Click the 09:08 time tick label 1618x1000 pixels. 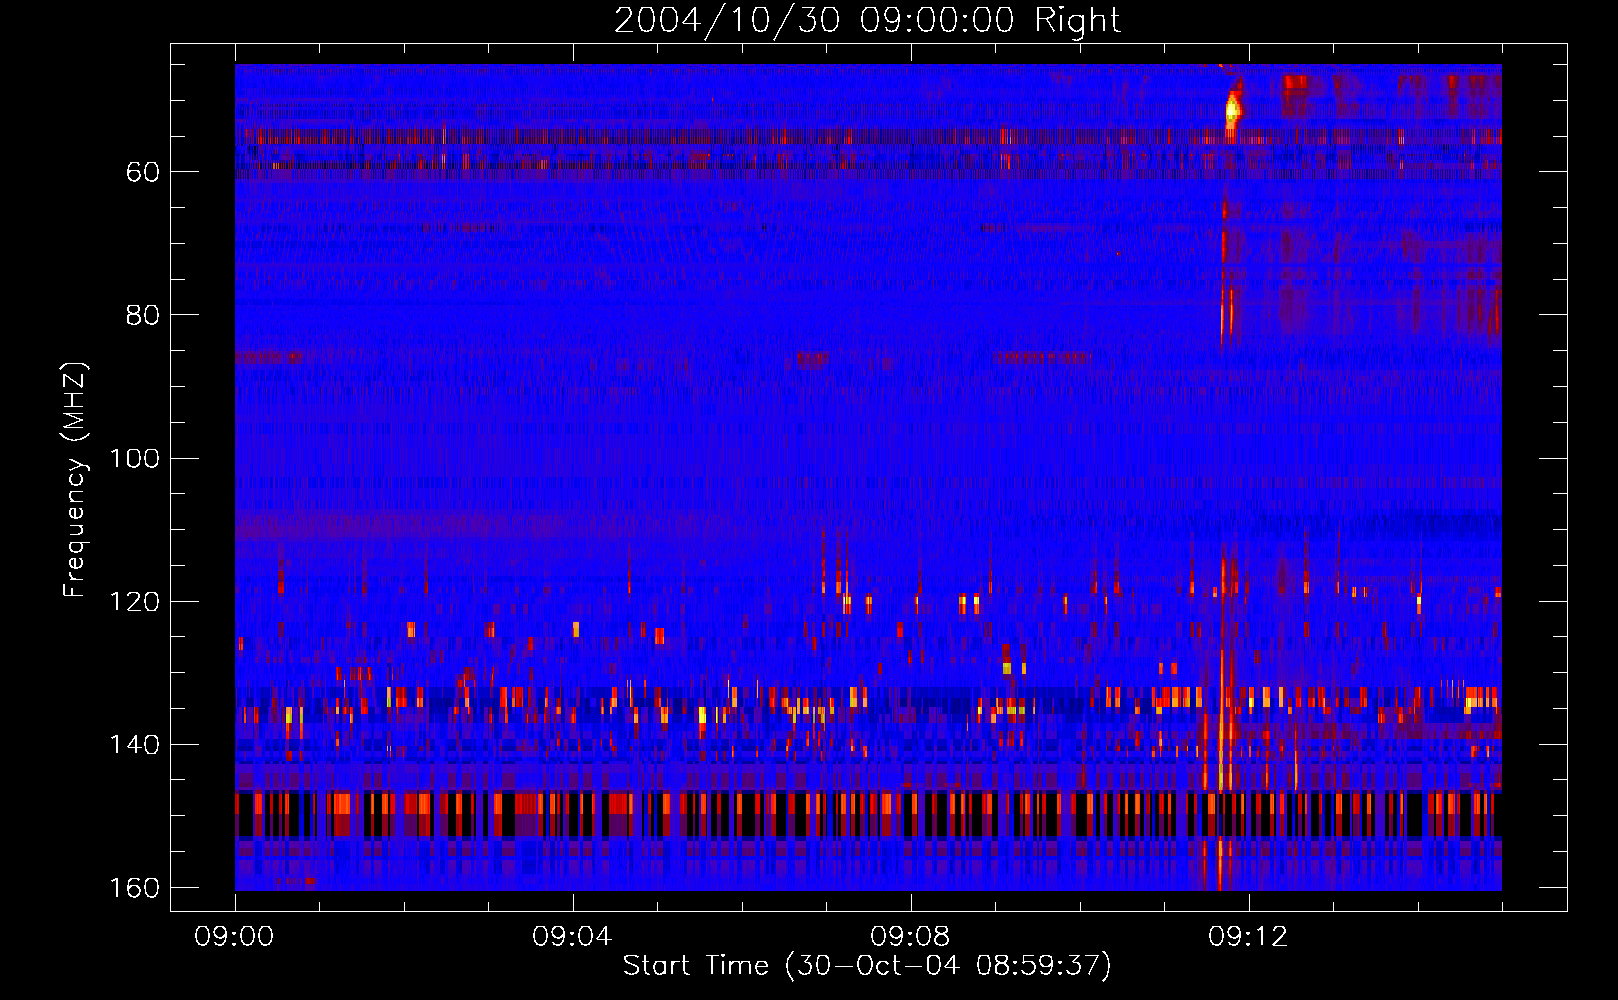click(910, 937)
